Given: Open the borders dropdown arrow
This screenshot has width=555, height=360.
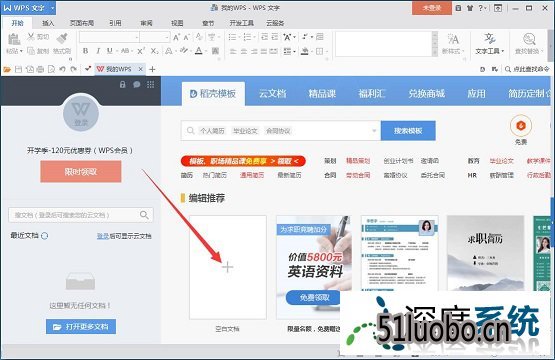Looking at the screenshot, I should pyautogui.click(x=327, y=52).
